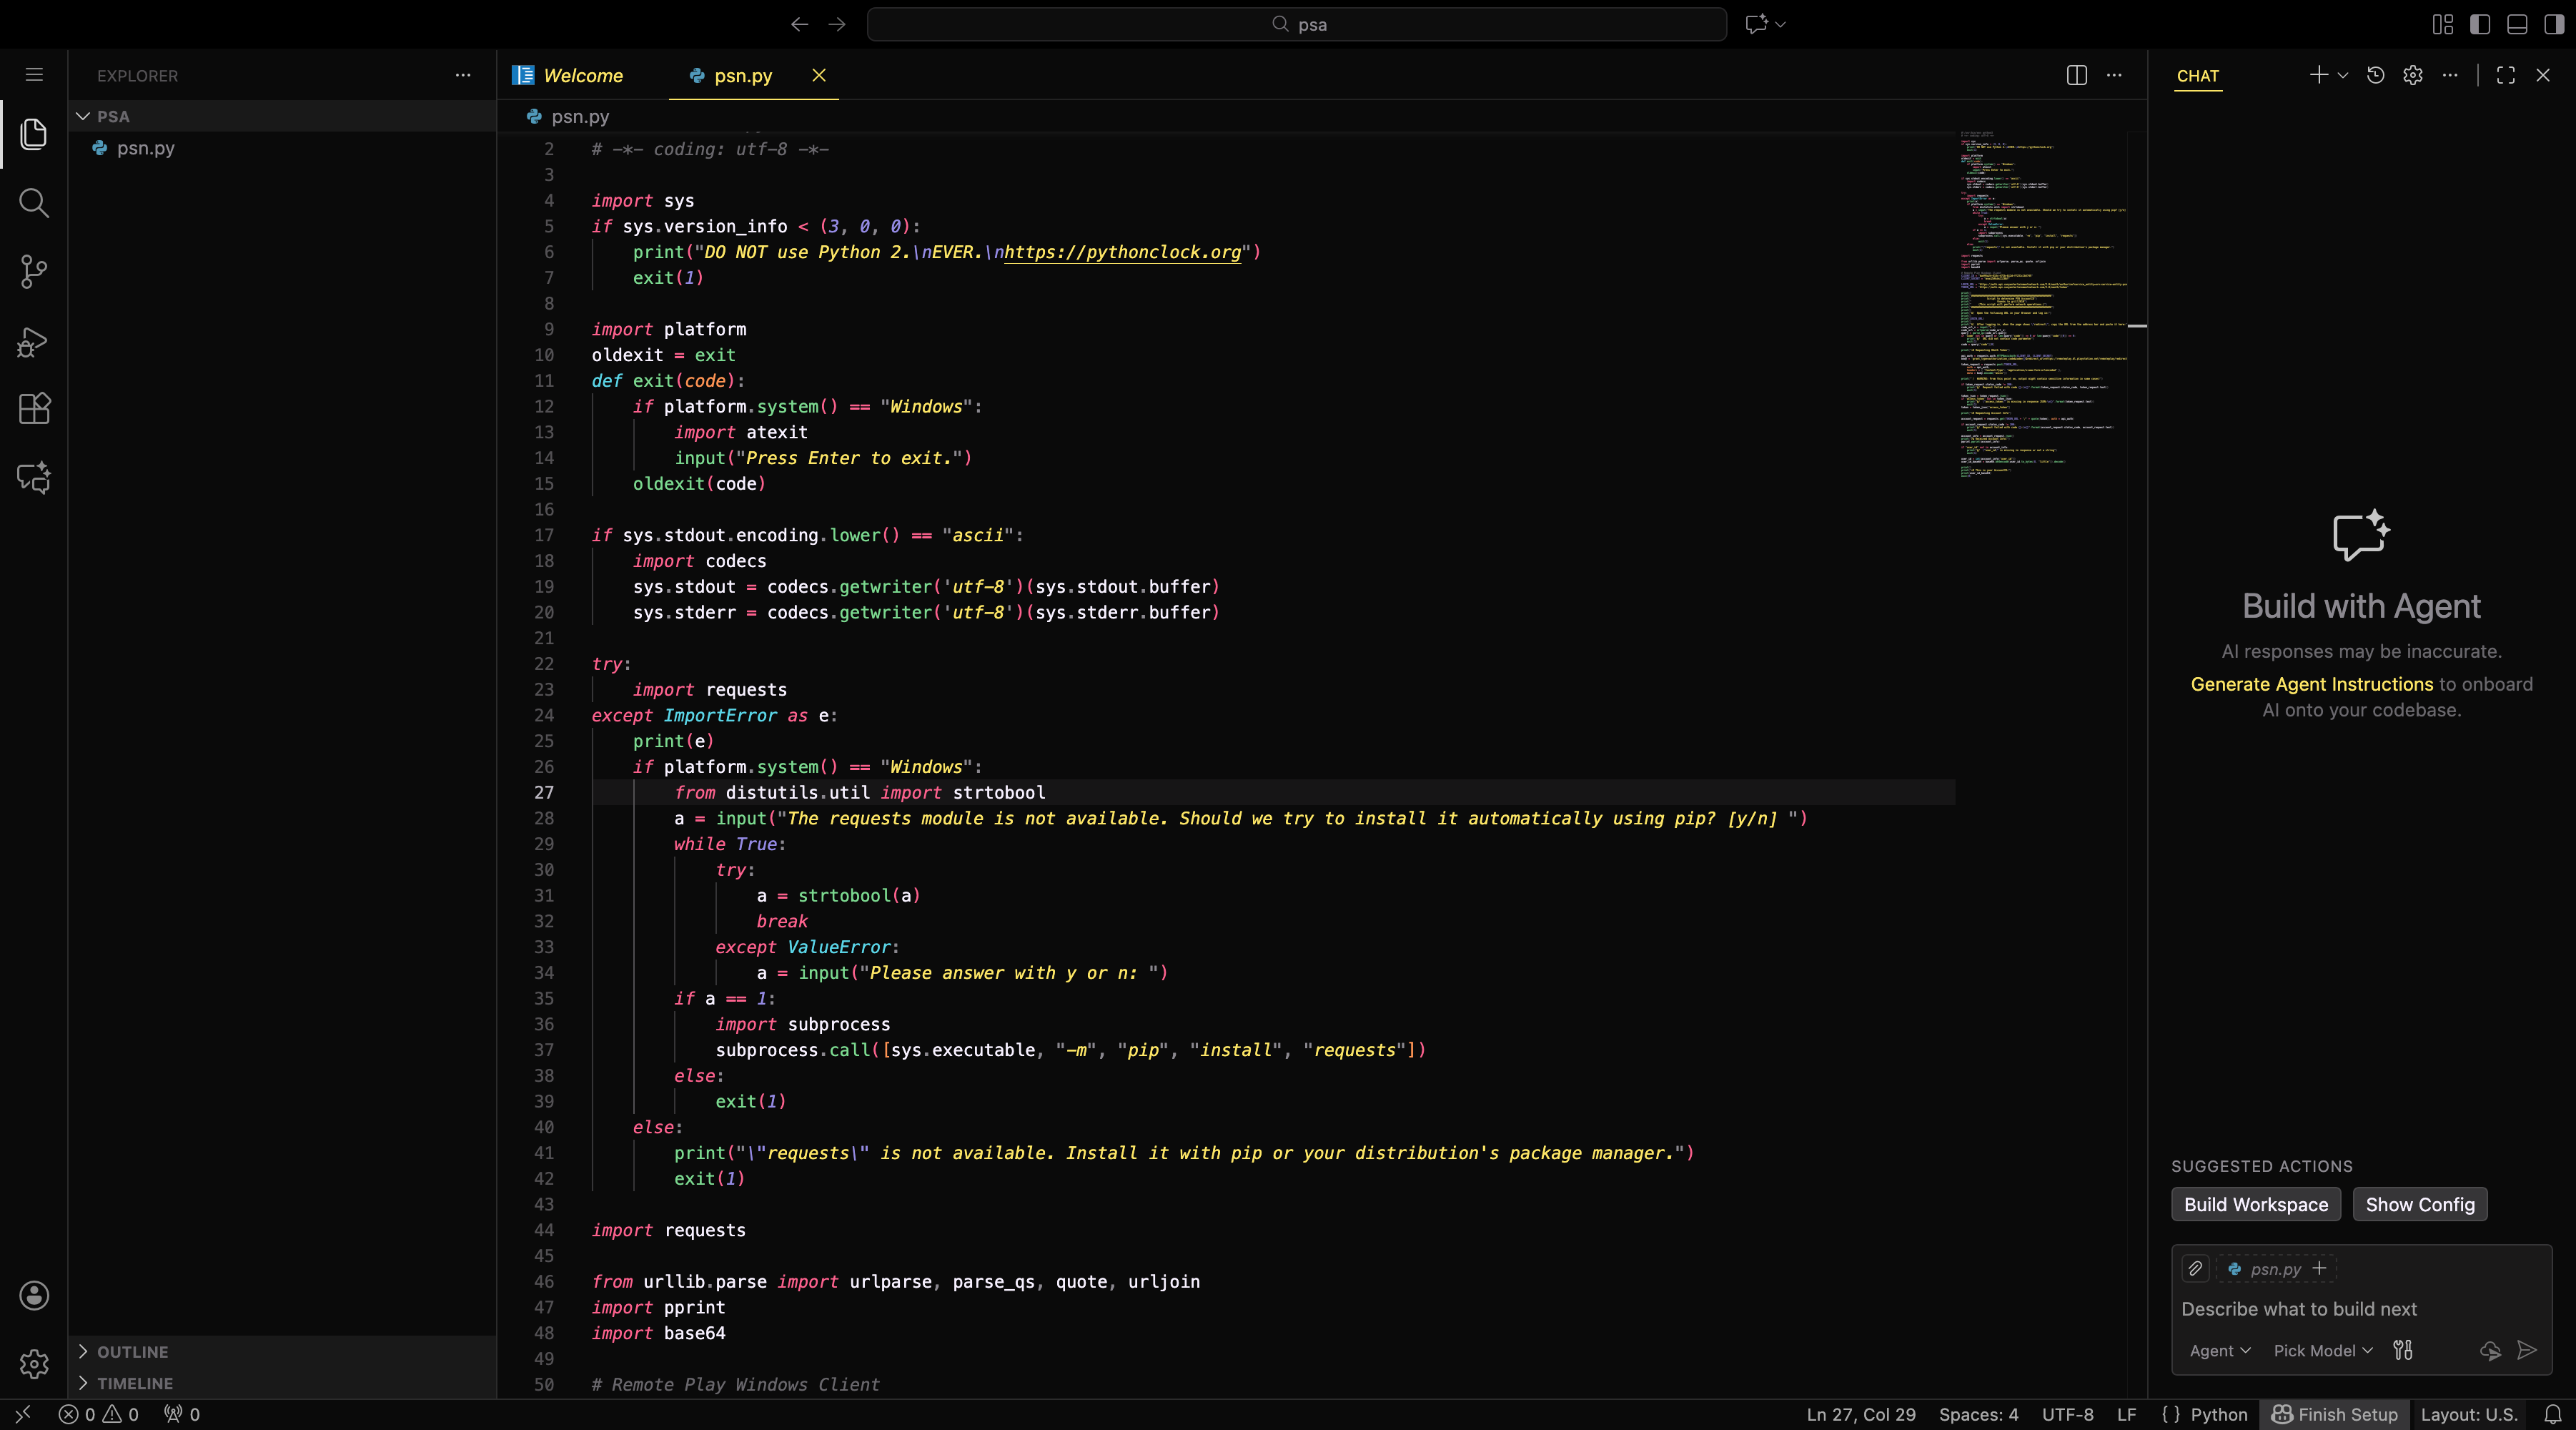2576x1430 pixels.
Task: Open remote window indicator in status bar
Action: pos(23,1414)
